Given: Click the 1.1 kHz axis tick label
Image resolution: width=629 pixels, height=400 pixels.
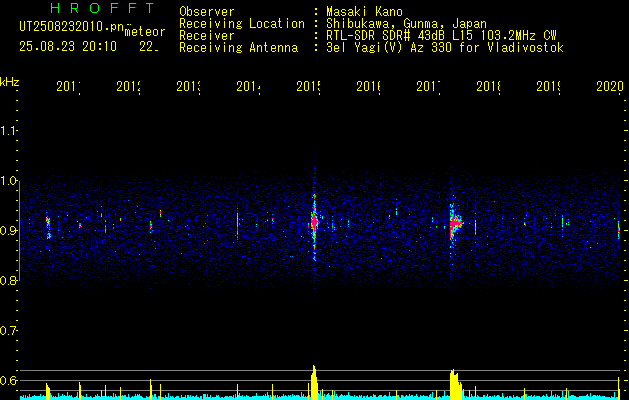Looking at the screenshot, I should click(8, 131).
